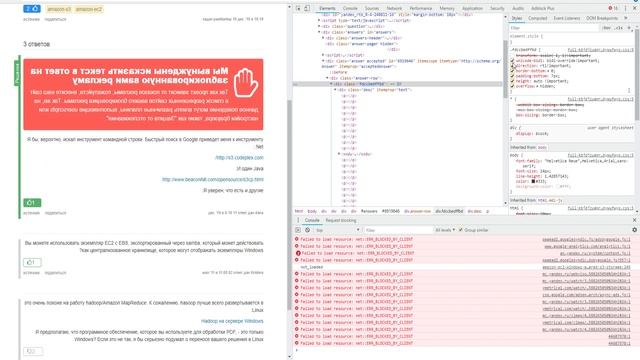
Task: Uncheck the padding-bottom style property
Action: (512, 76)
